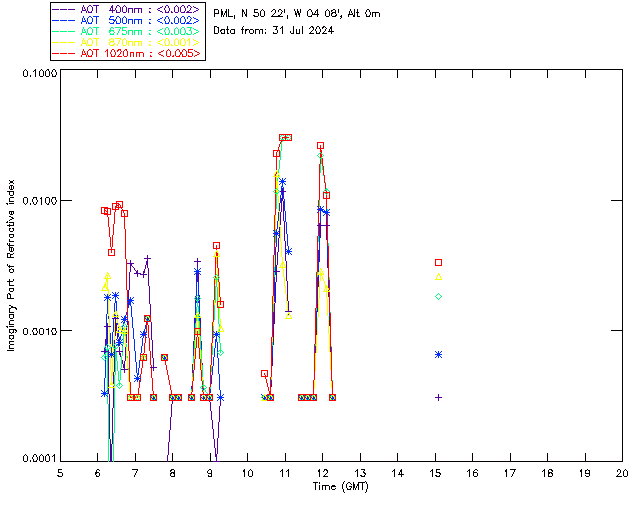Click the 20 x-axis tick label
The height and width of the screenshot is (512, 640).
tap(622, 473)
